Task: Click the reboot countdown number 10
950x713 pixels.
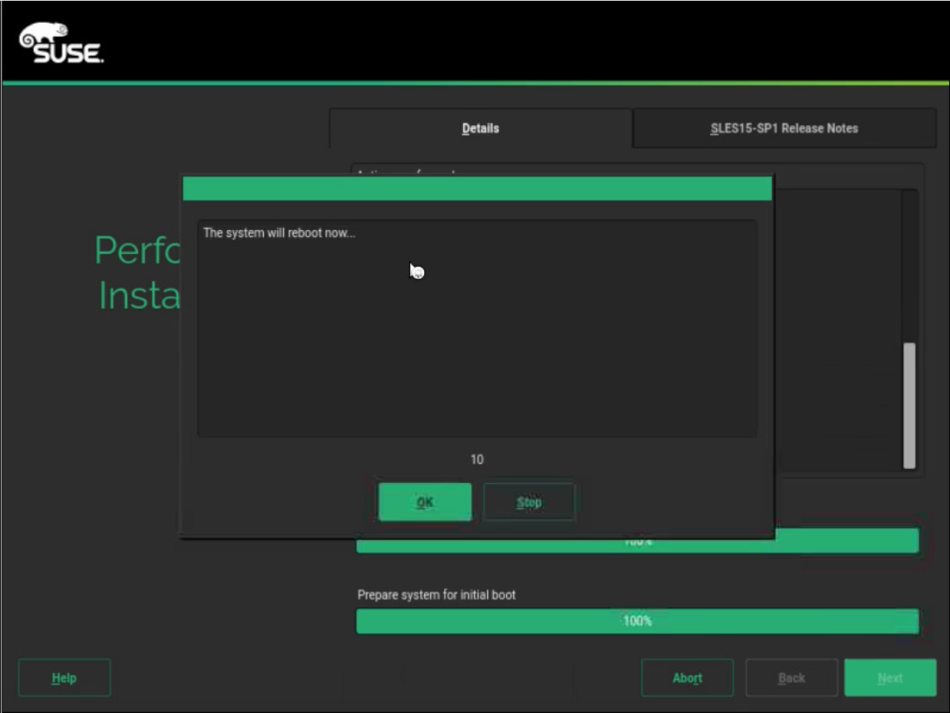Action: pyautogui.click(x=477, y=460)
